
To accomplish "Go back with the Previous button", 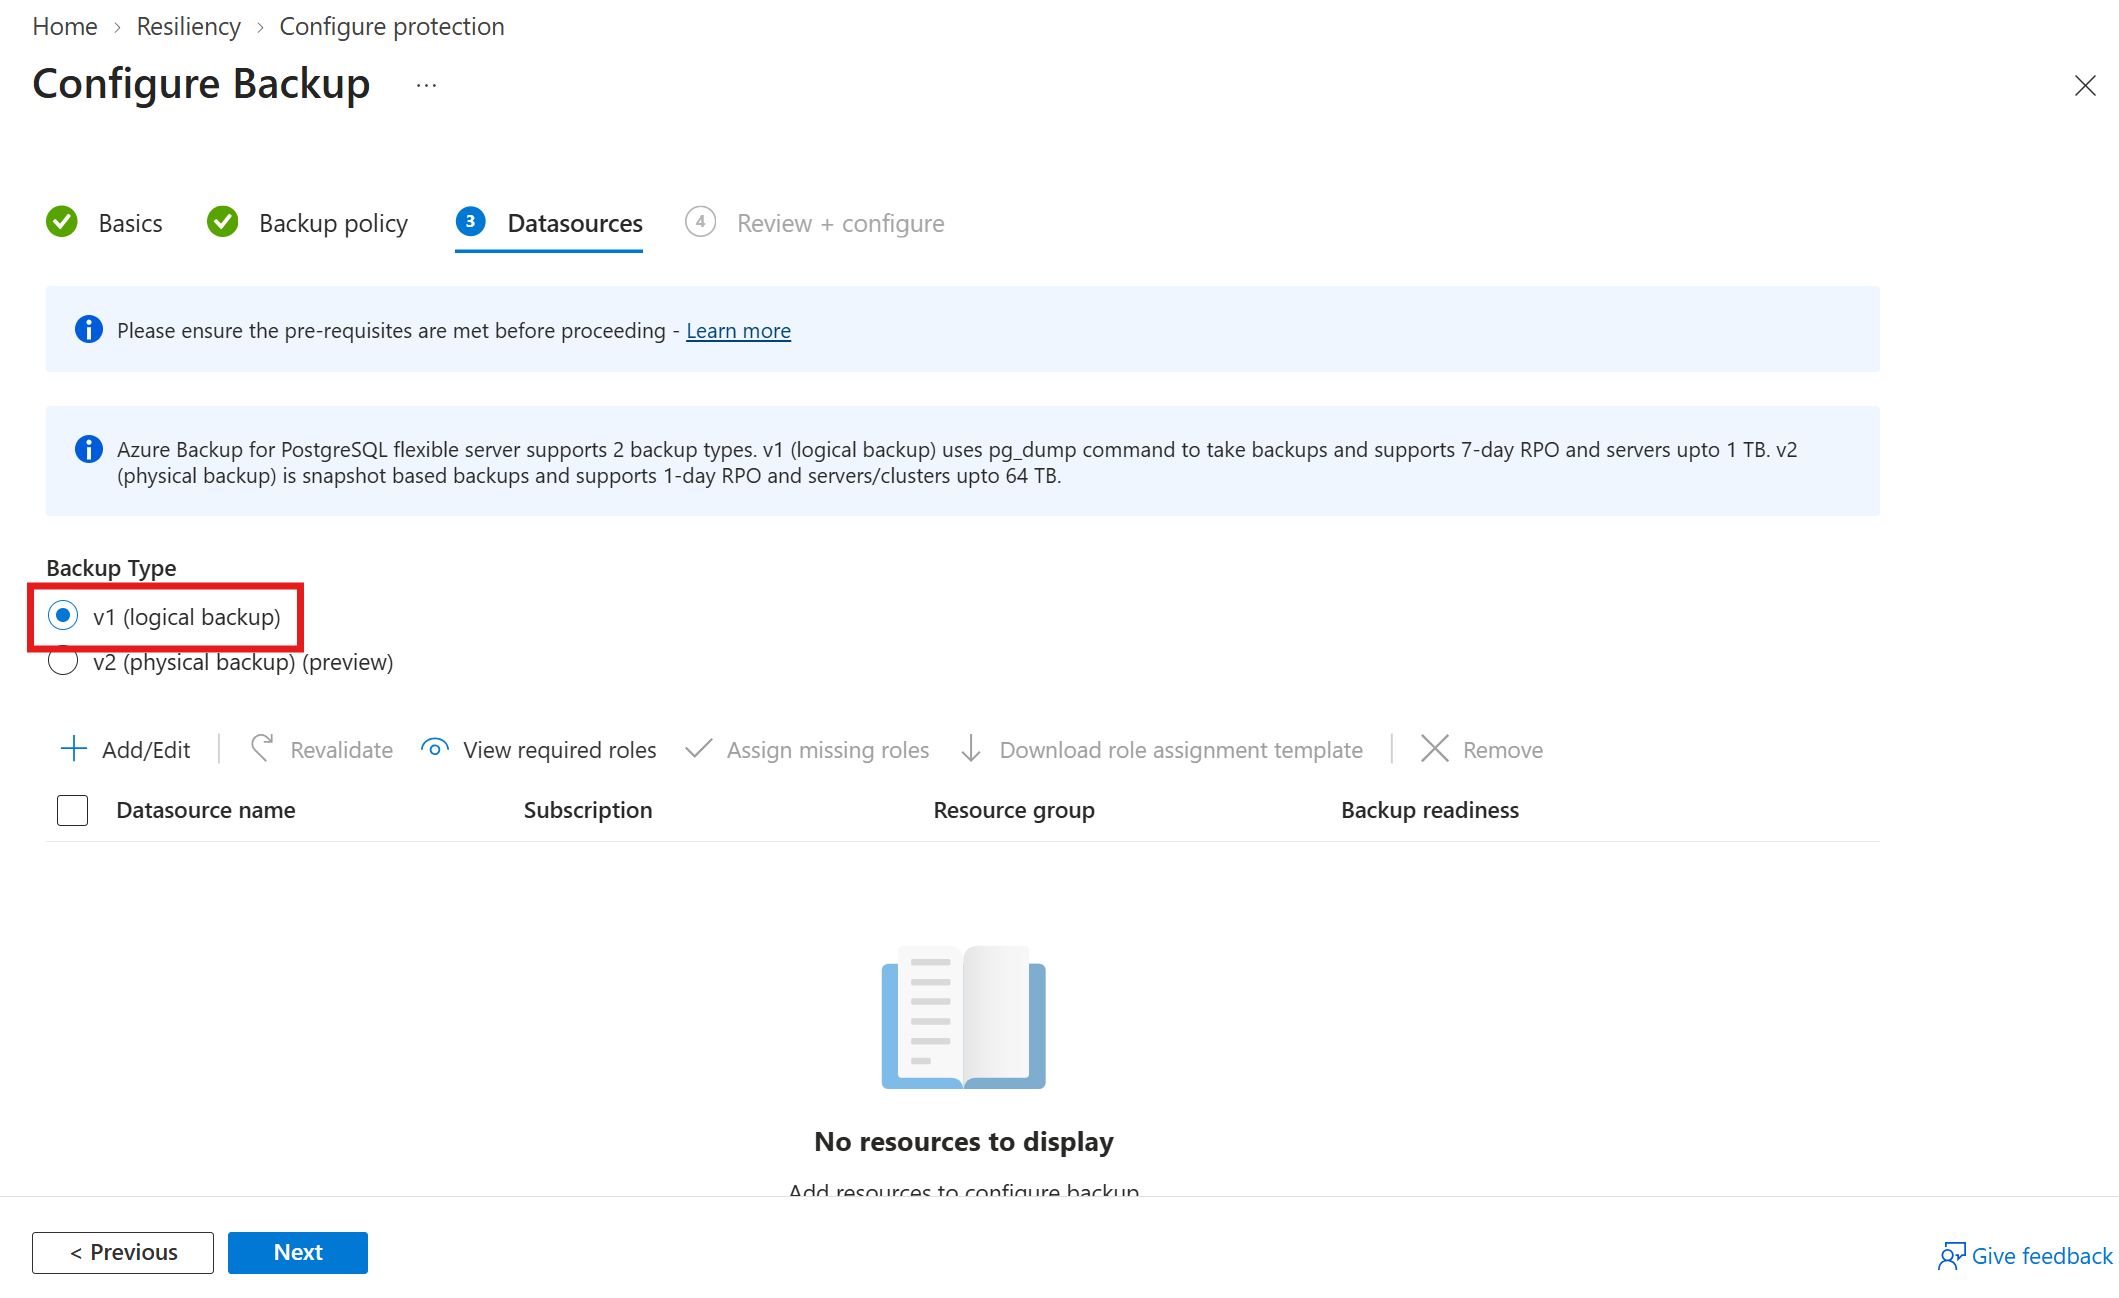I will tap(123, 1253).
